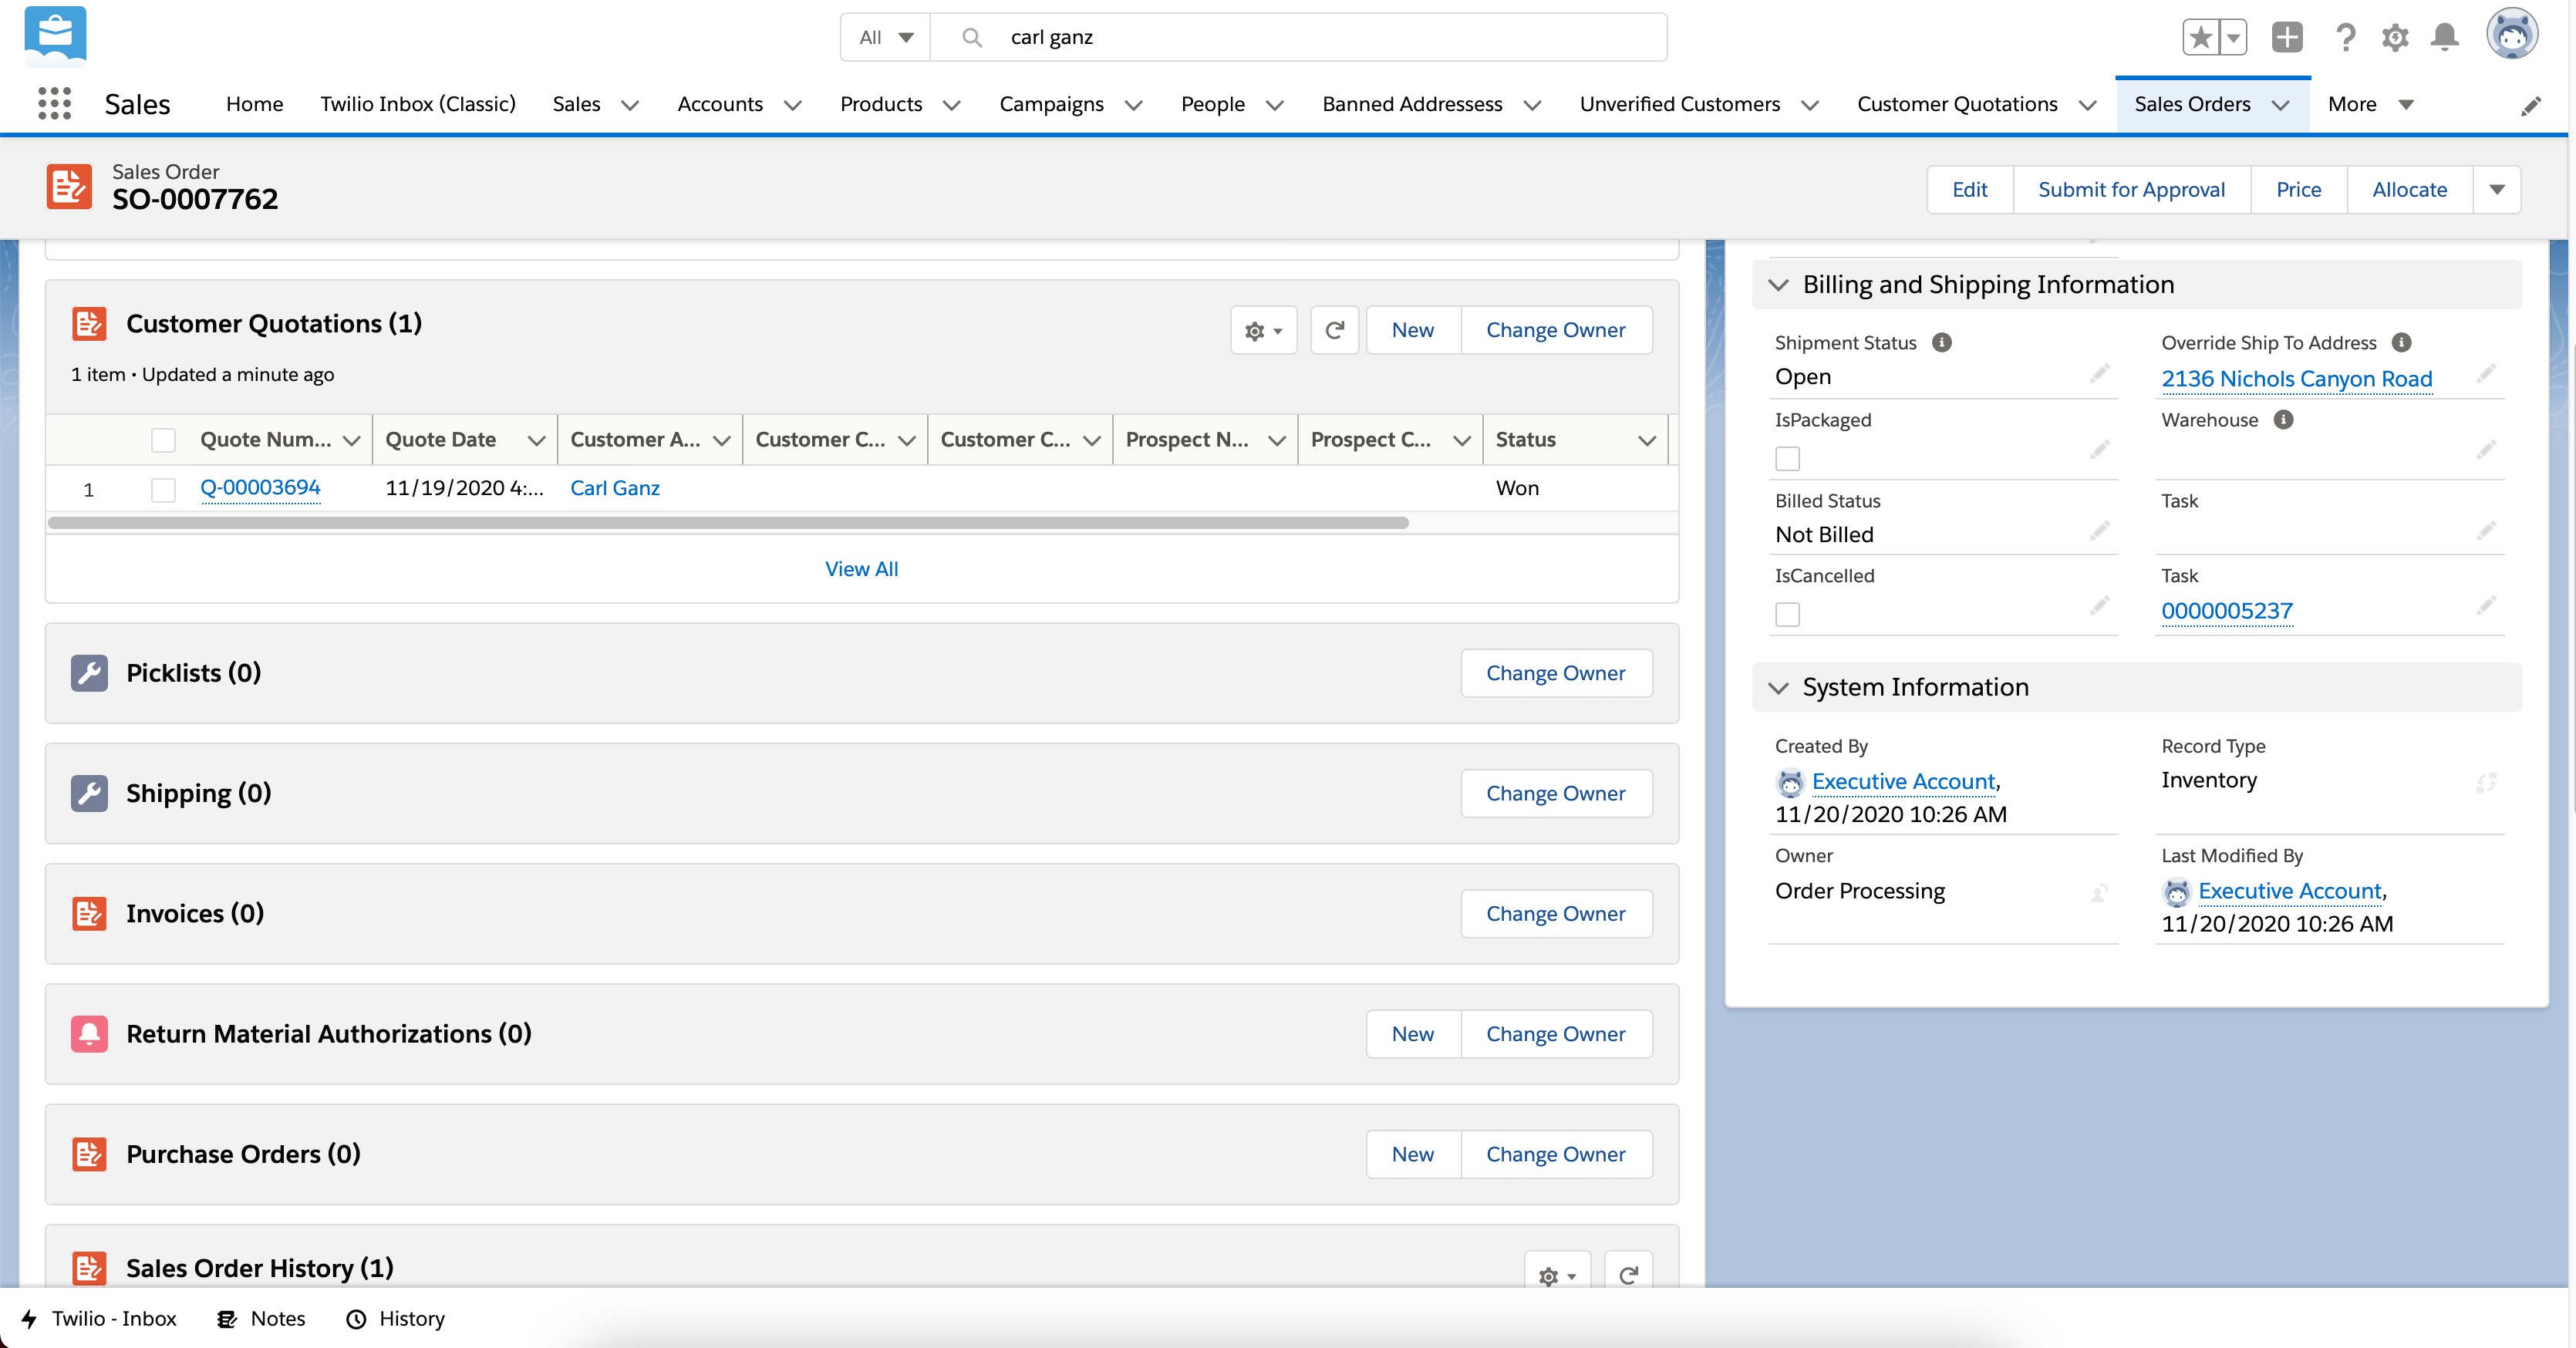Open the Notifications bell icon

[2445, 38]
